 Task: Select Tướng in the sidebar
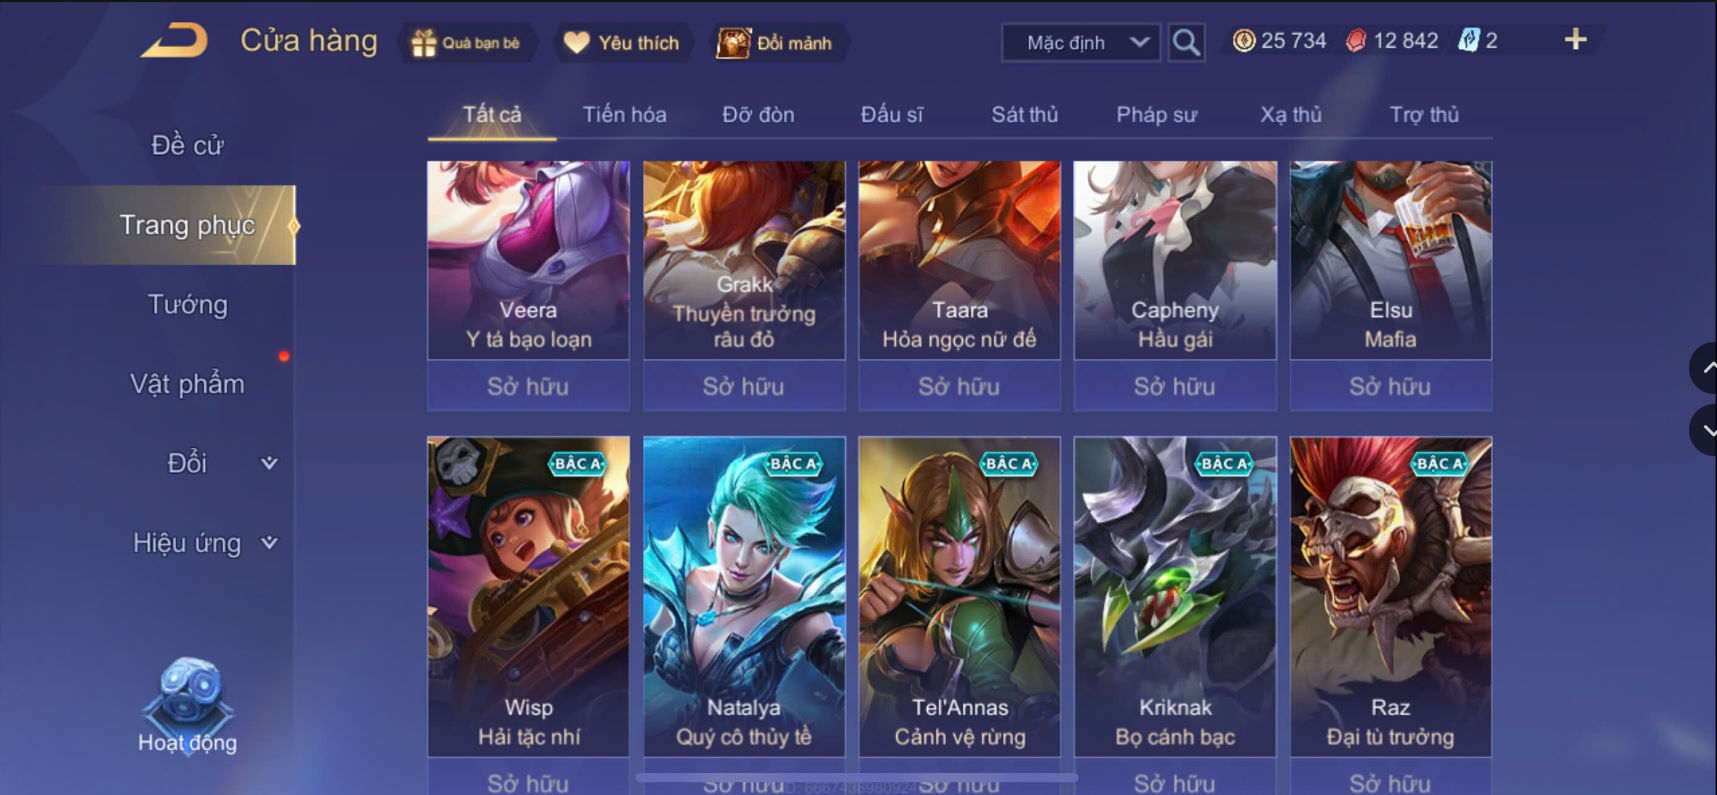pos(188,304)
